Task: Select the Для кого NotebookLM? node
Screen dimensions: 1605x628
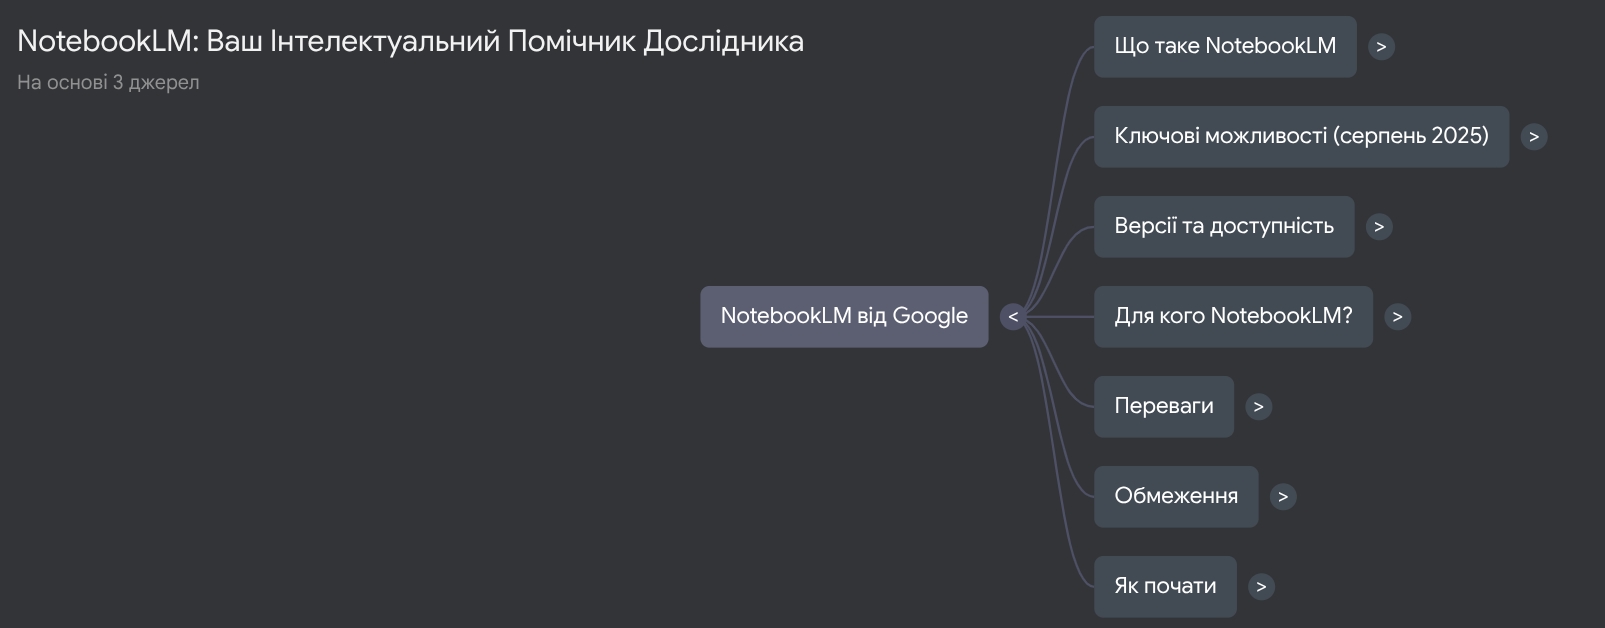Action: [x=1233, y=317]
